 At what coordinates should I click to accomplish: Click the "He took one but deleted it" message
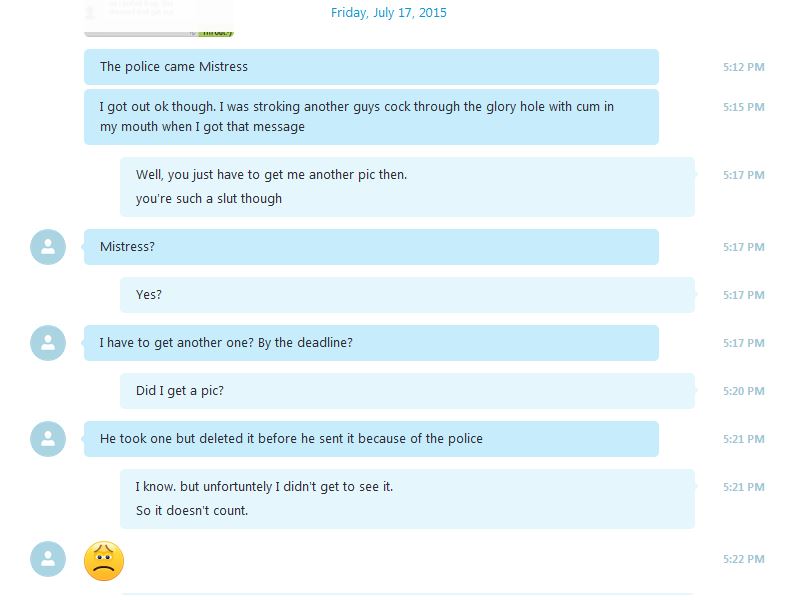point(371,439)
